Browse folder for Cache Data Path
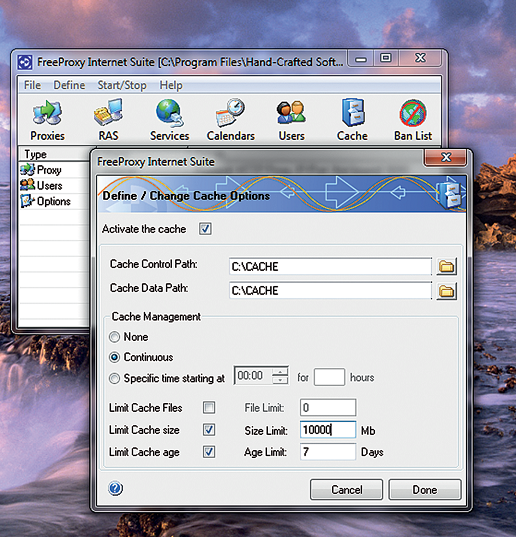The height and width of the screenshot is (537, 516). tap(446, 291)
